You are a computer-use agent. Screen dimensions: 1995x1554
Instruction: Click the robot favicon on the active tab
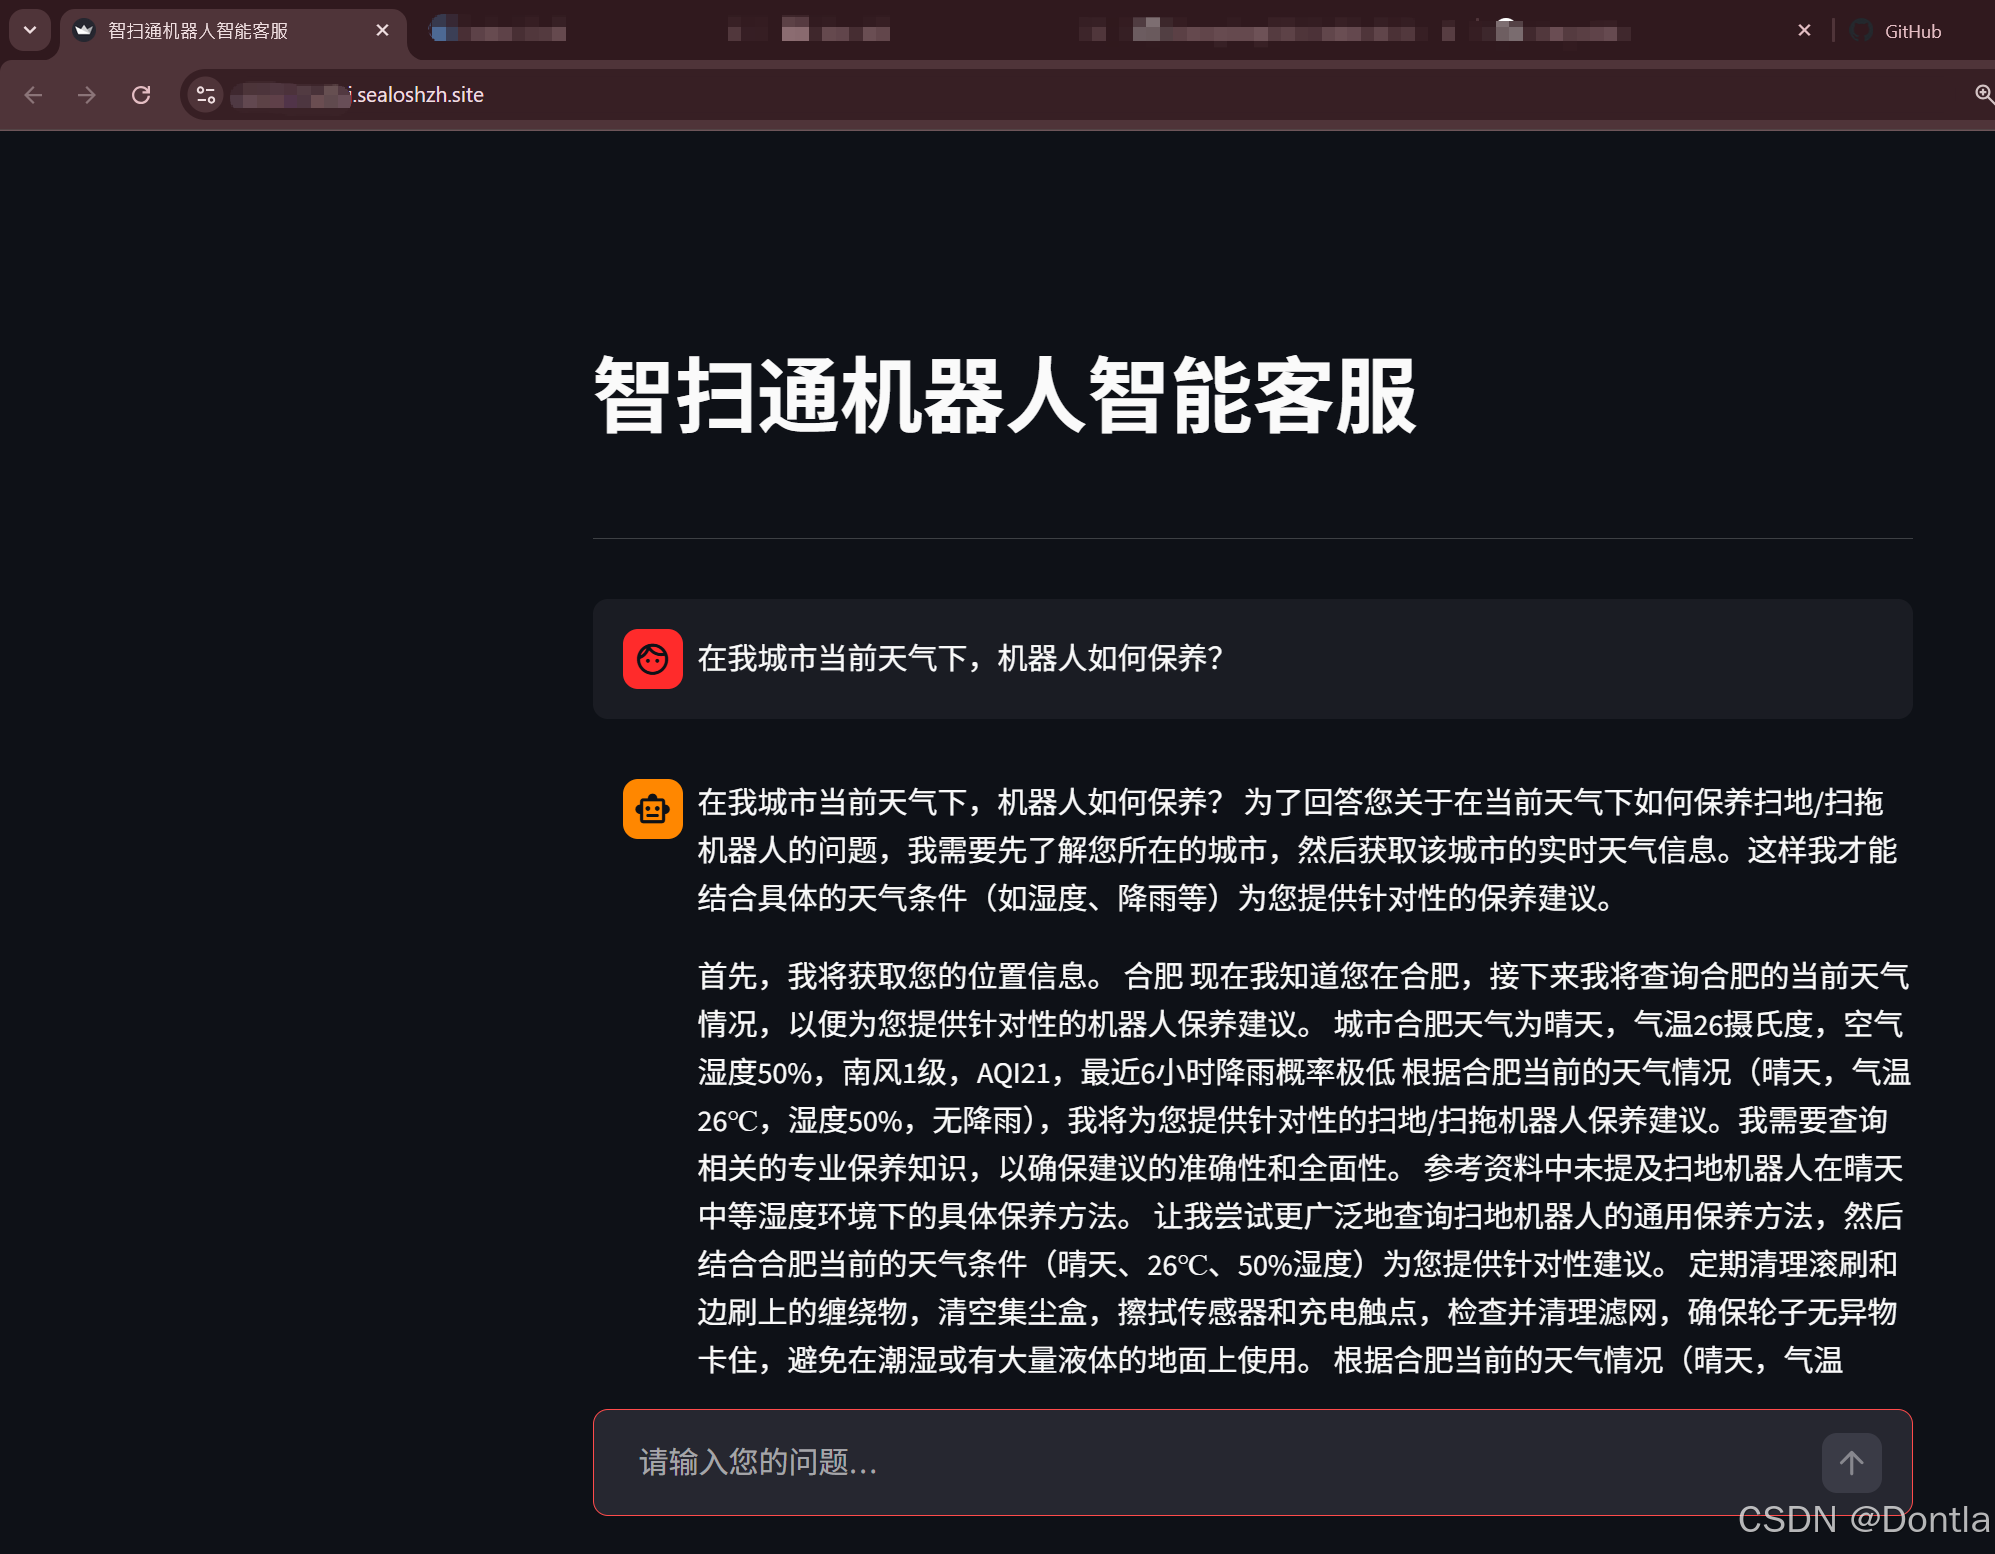[83, 30]
